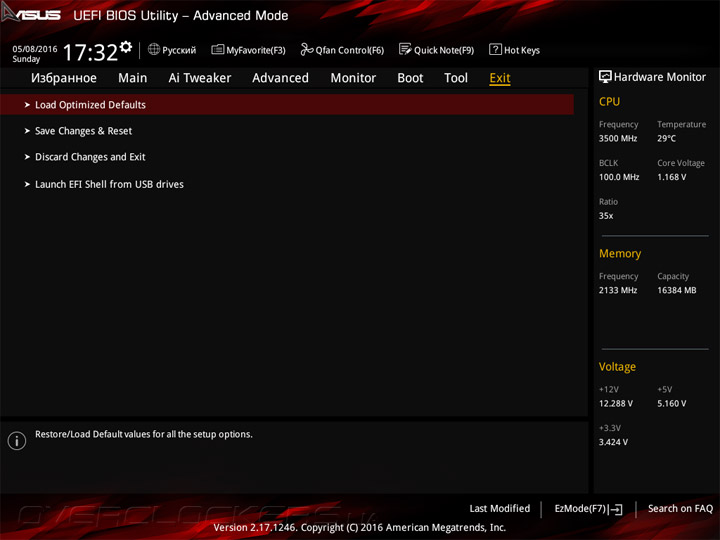Click CPU frequency value 3500 MHz
This screenshot has height=540, width=720.
tap(618, 138)
